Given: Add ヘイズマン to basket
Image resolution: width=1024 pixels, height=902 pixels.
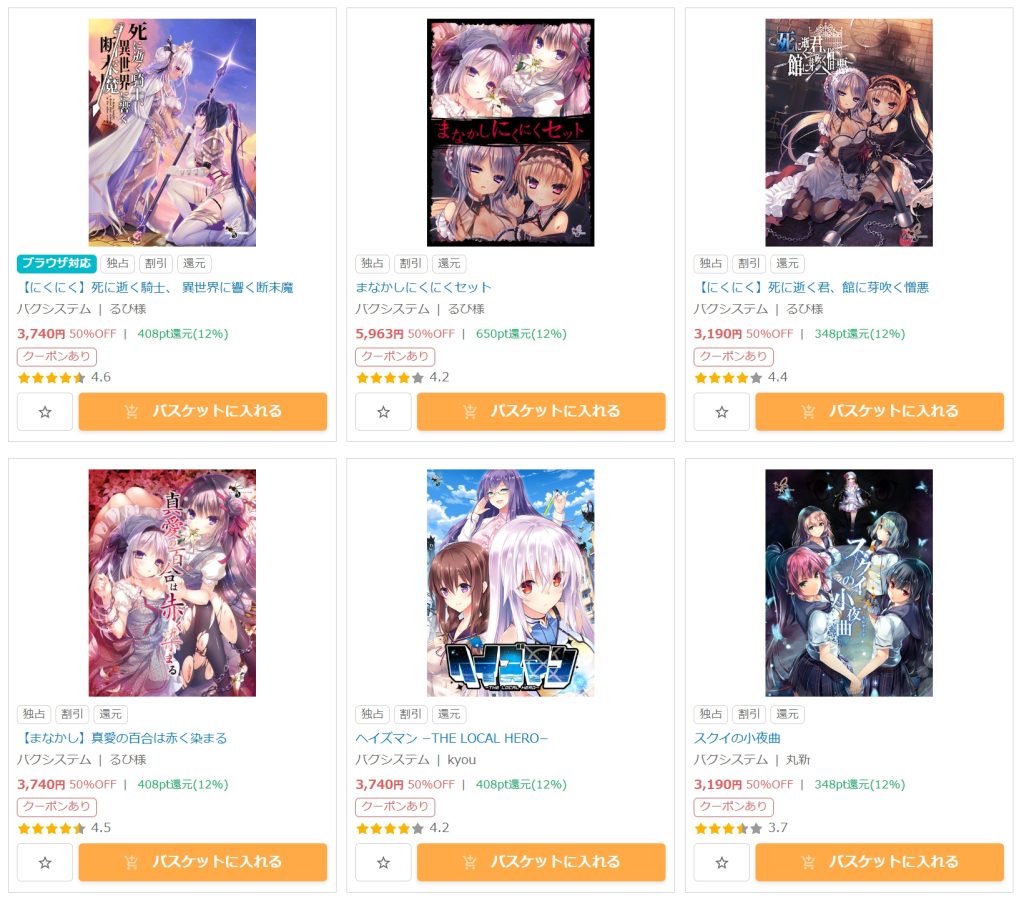Looking at the screenshot, I should coord(541,862).
